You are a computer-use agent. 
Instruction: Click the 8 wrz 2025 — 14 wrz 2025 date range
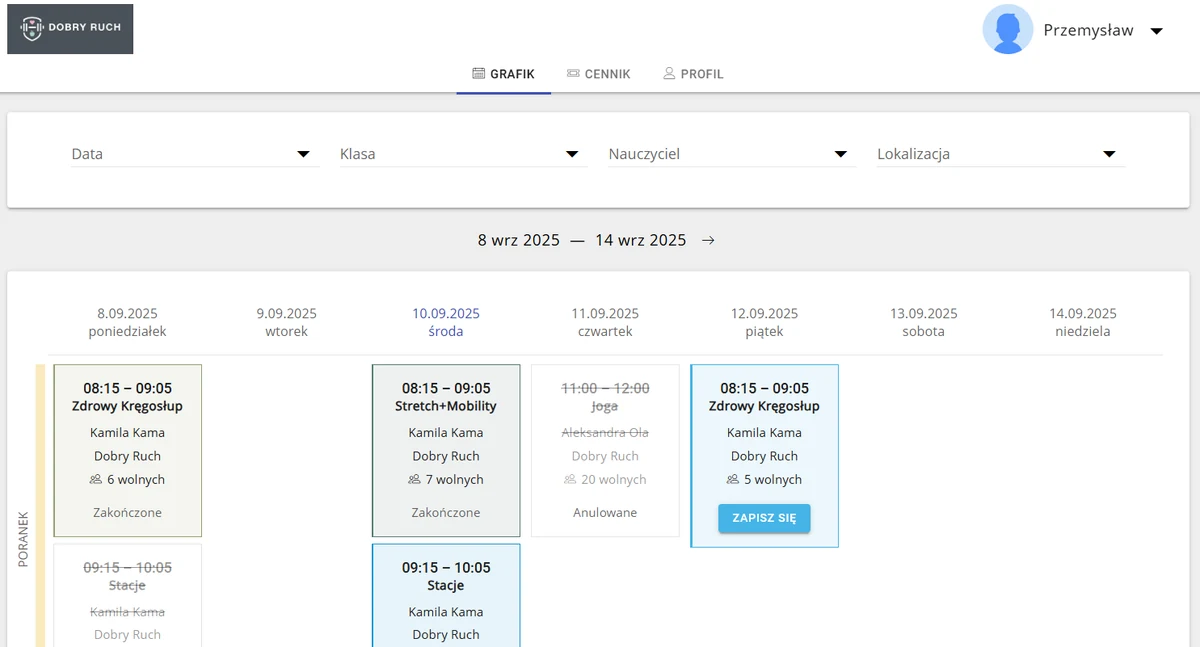tap(582, 240)
